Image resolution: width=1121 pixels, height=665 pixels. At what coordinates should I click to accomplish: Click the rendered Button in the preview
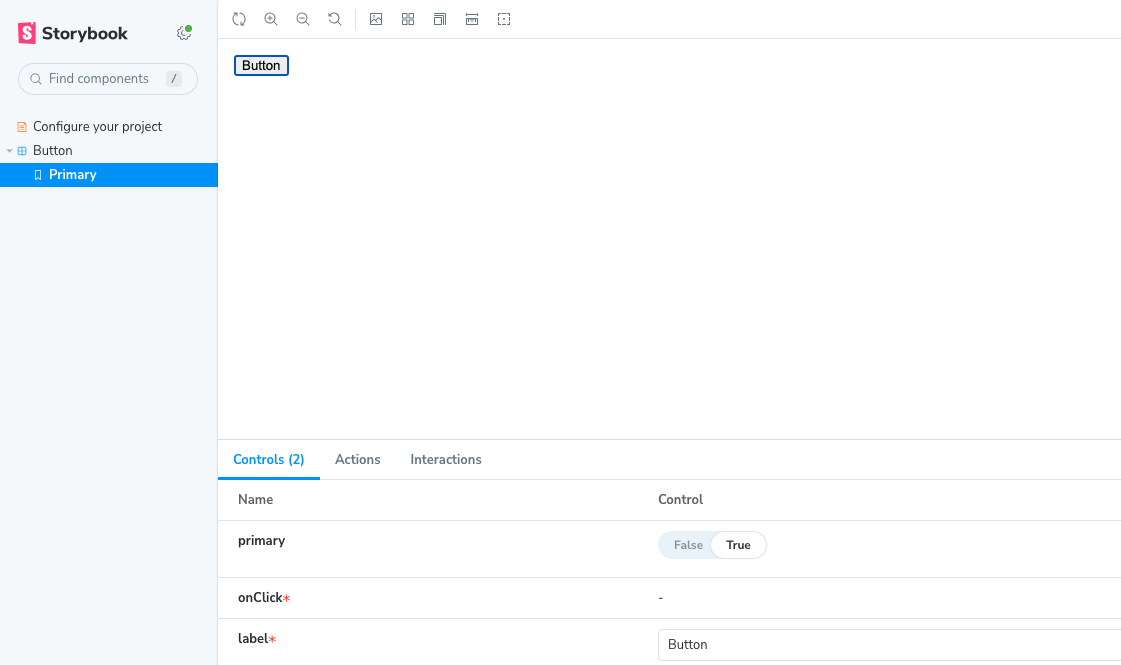(x=261, y=66)
